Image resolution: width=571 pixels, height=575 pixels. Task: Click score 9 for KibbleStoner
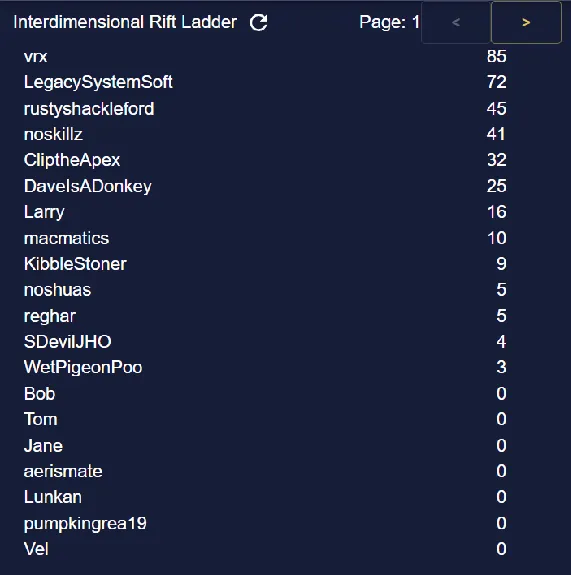501,264
